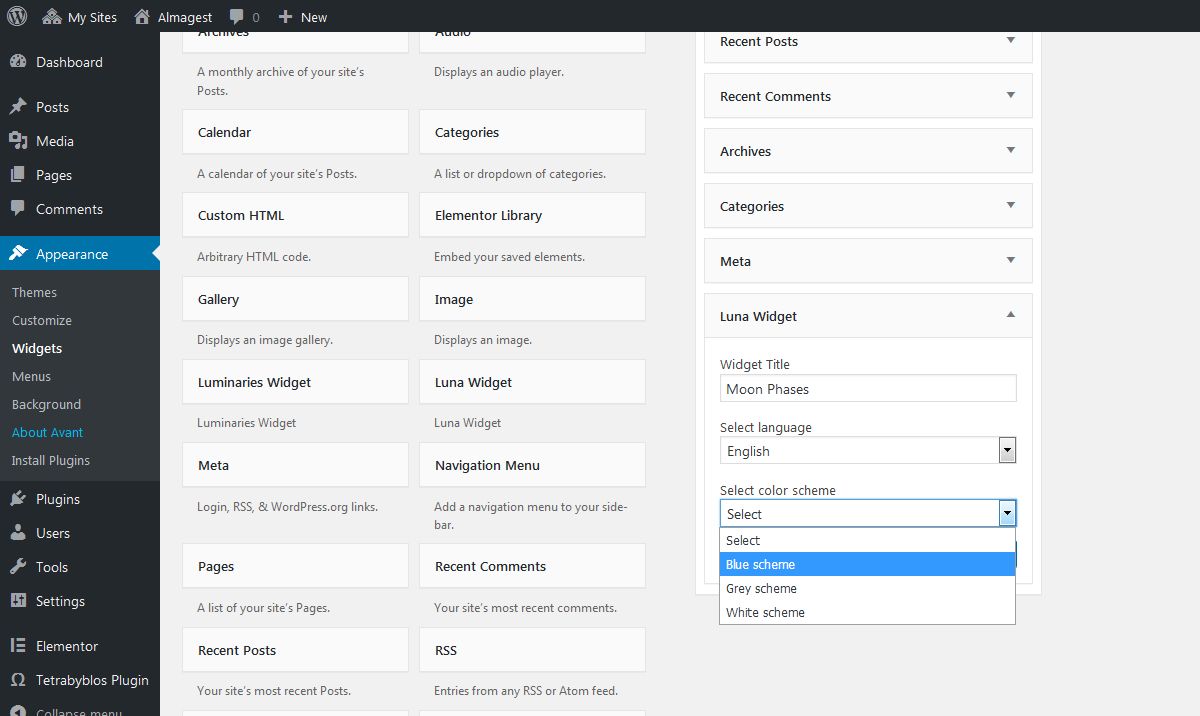
Task: Collapse the Luna Widget panel
Action: (1010, 316)
